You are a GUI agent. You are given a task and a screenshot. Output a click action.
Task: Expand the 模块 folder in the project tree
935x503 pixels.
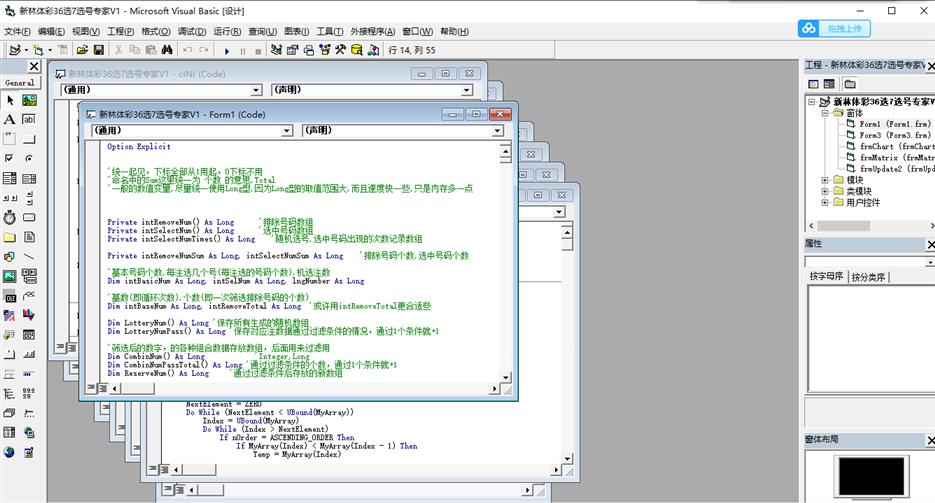tap(825, 180)
